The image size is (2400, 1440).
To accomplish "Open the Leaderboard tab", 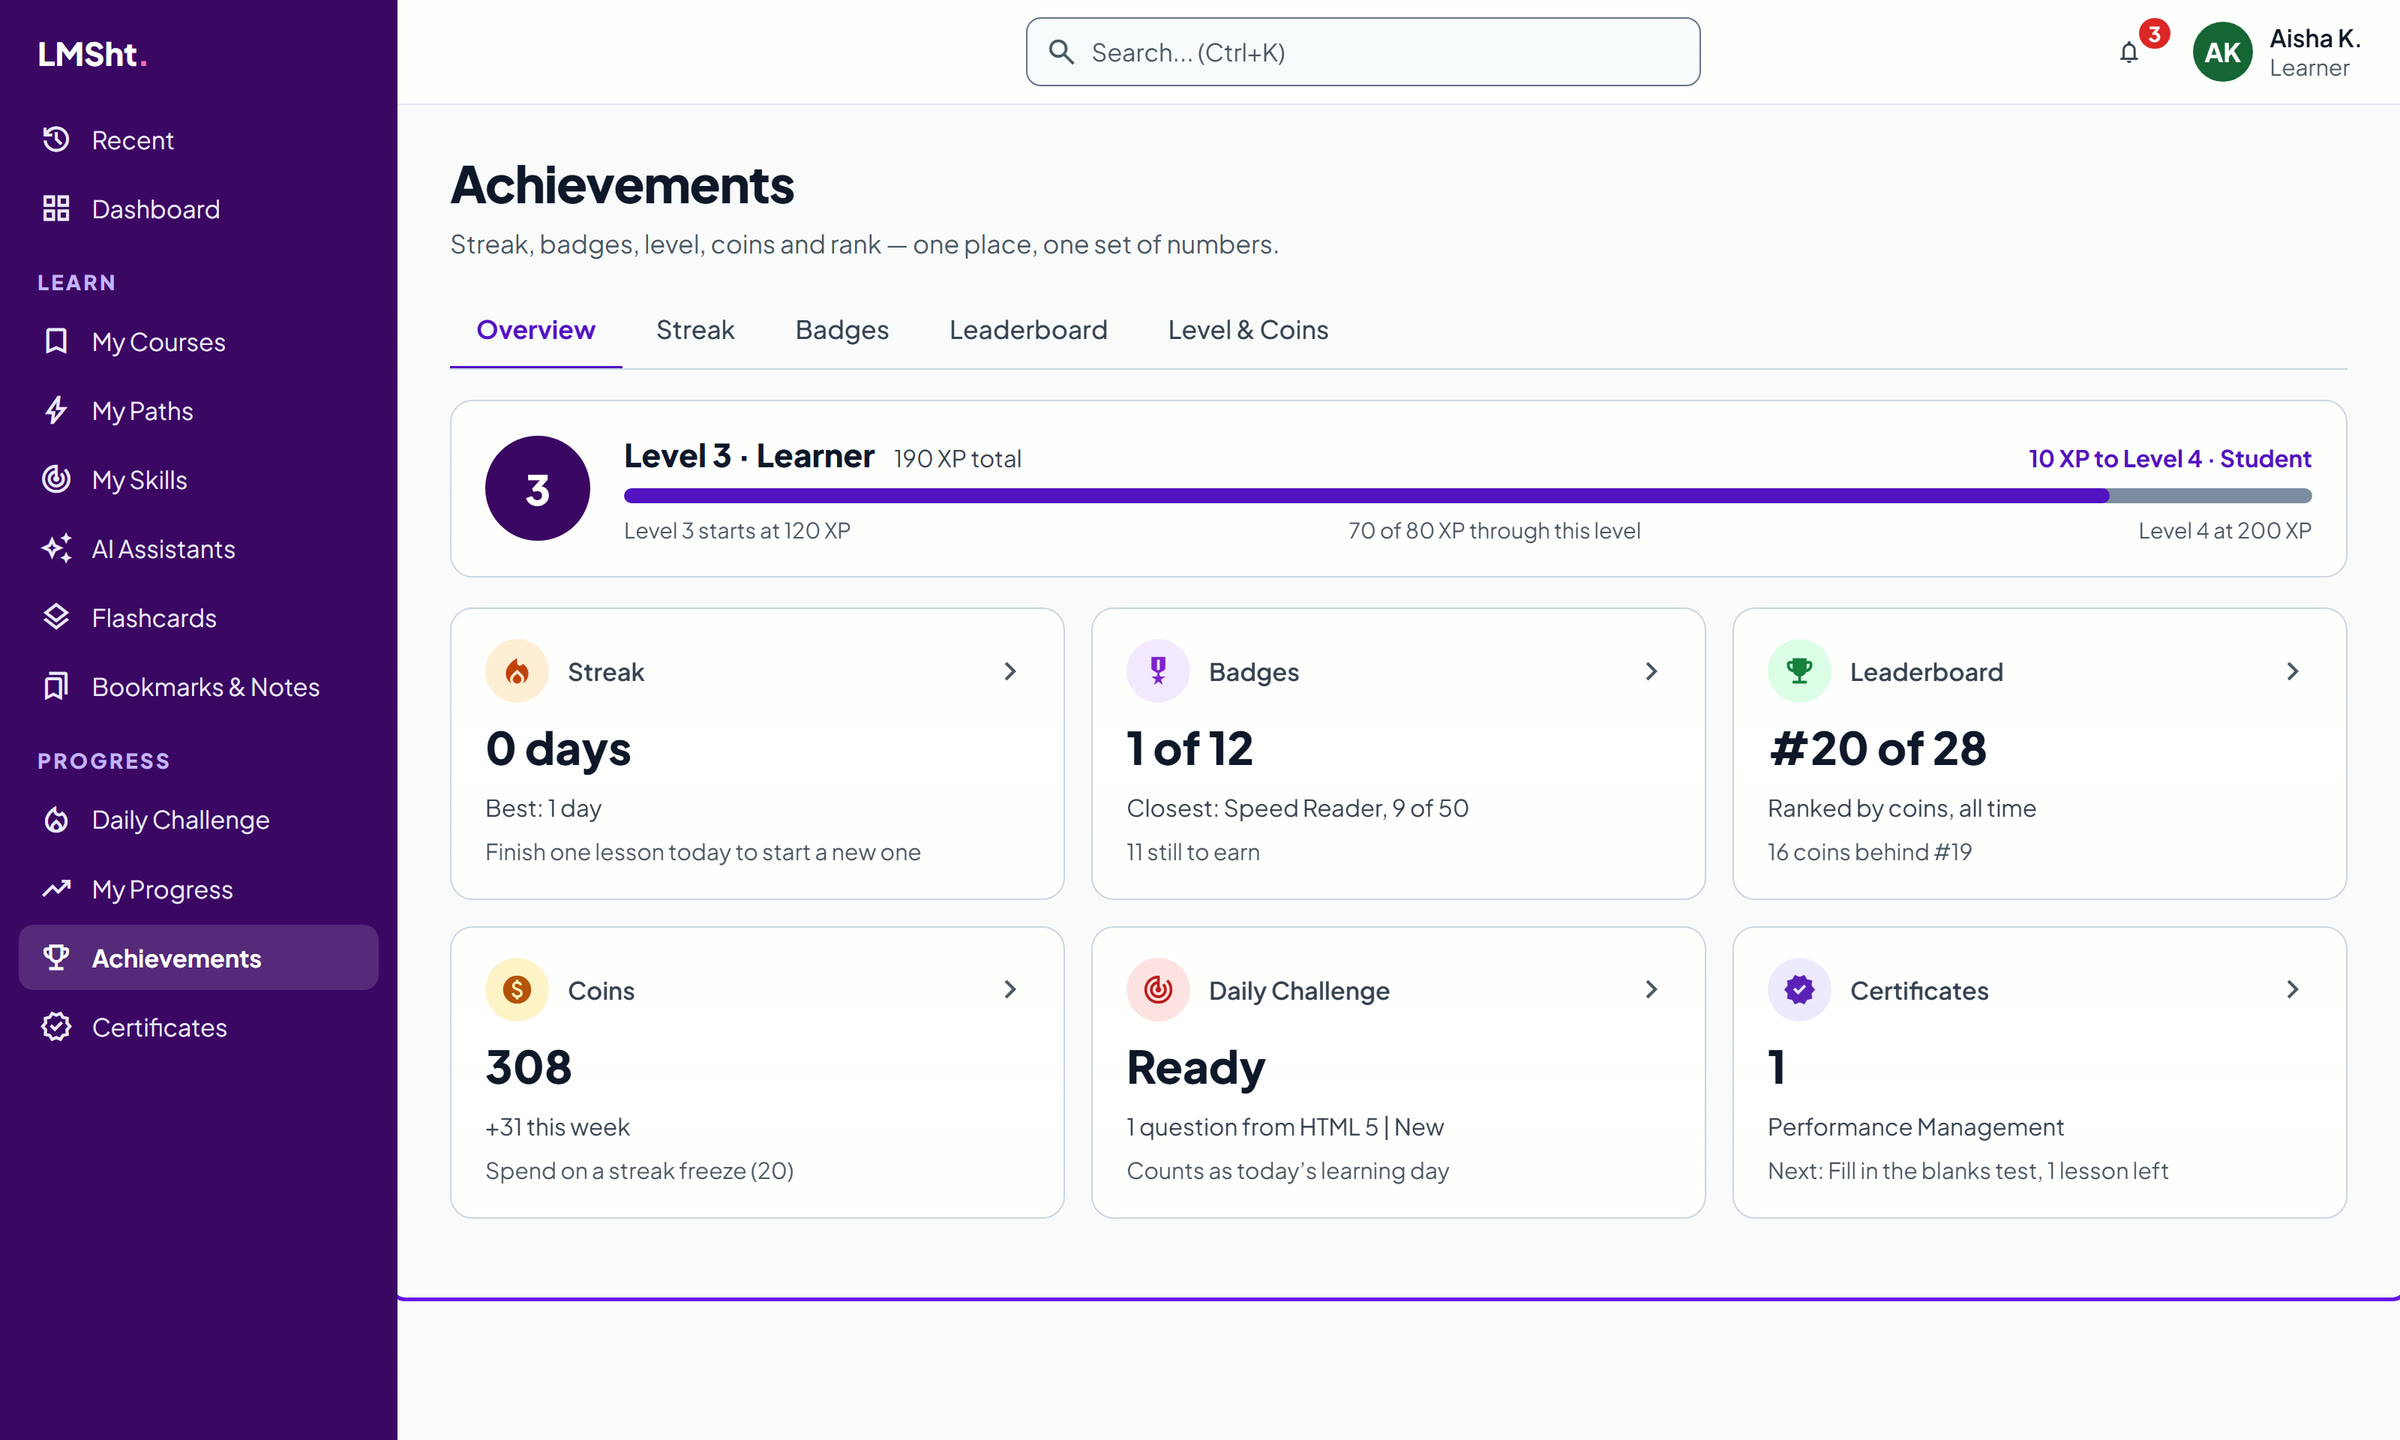I will (1028, 330).
